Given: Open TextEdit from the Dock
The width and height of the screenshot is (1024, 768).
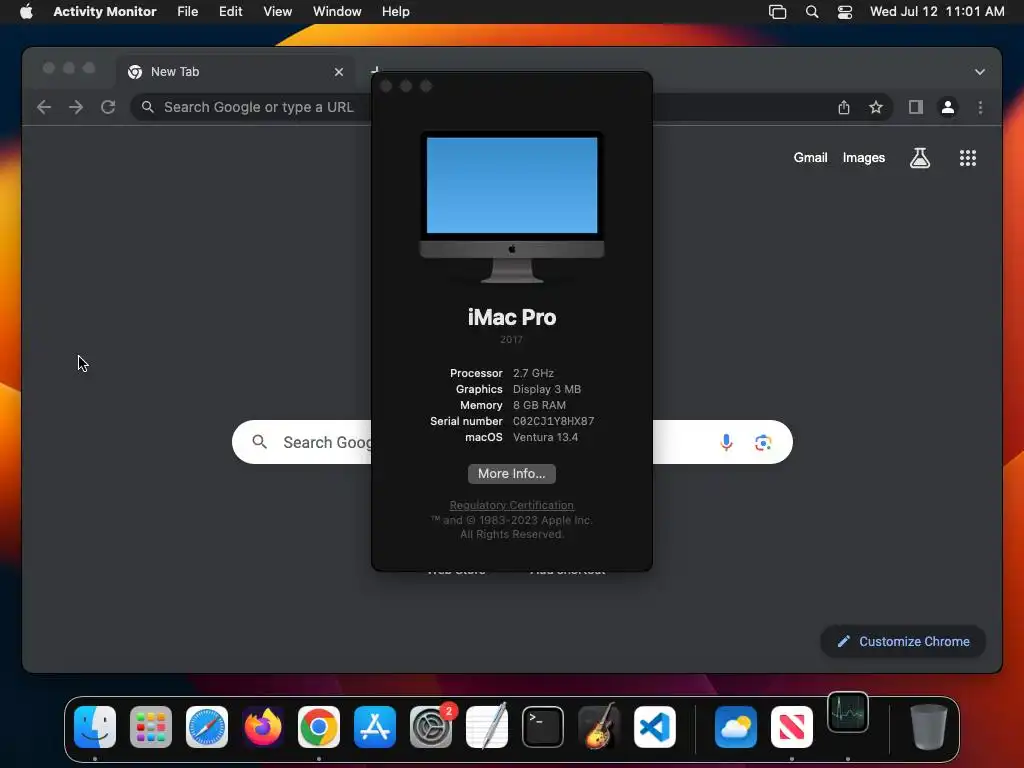Looking at the screenshot, I should coord(487,727).
